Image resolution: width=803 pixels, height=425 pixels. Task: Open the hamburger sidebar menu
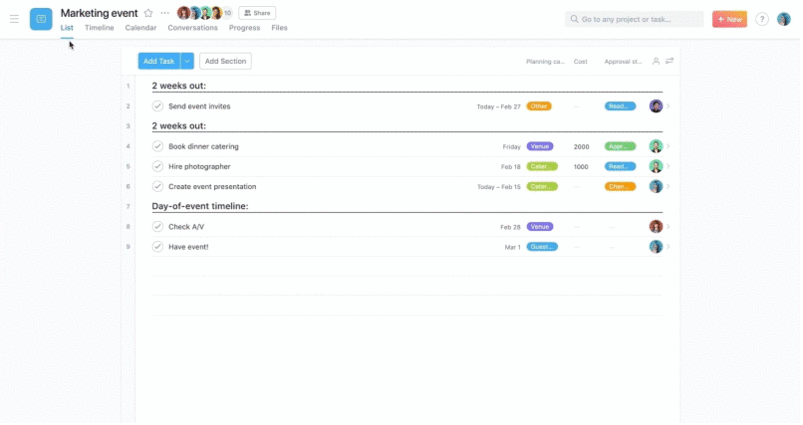(14, 19)
